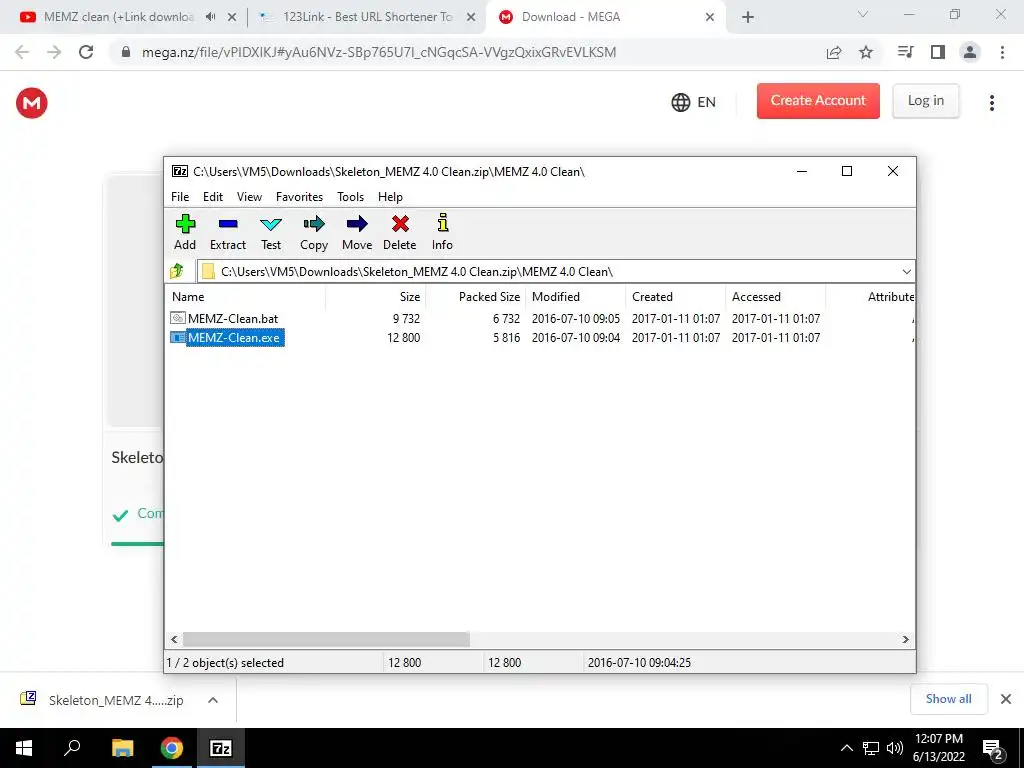Click the Add toolbar icon in 7-Zip

[x=185, y=232]
